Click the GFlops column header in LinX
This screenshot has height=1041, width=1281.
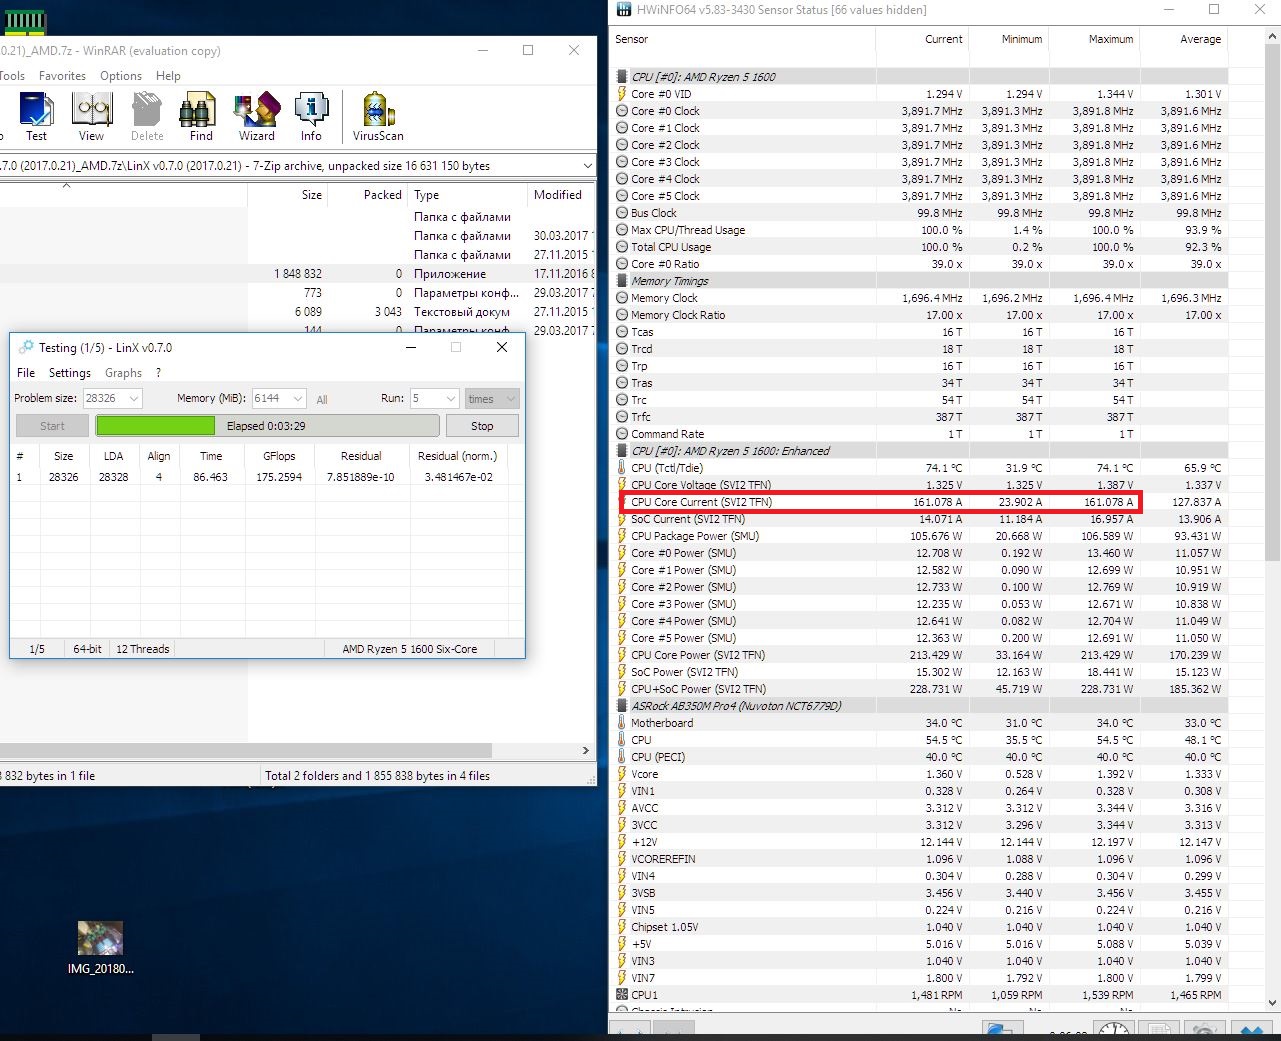coord(279,456)
